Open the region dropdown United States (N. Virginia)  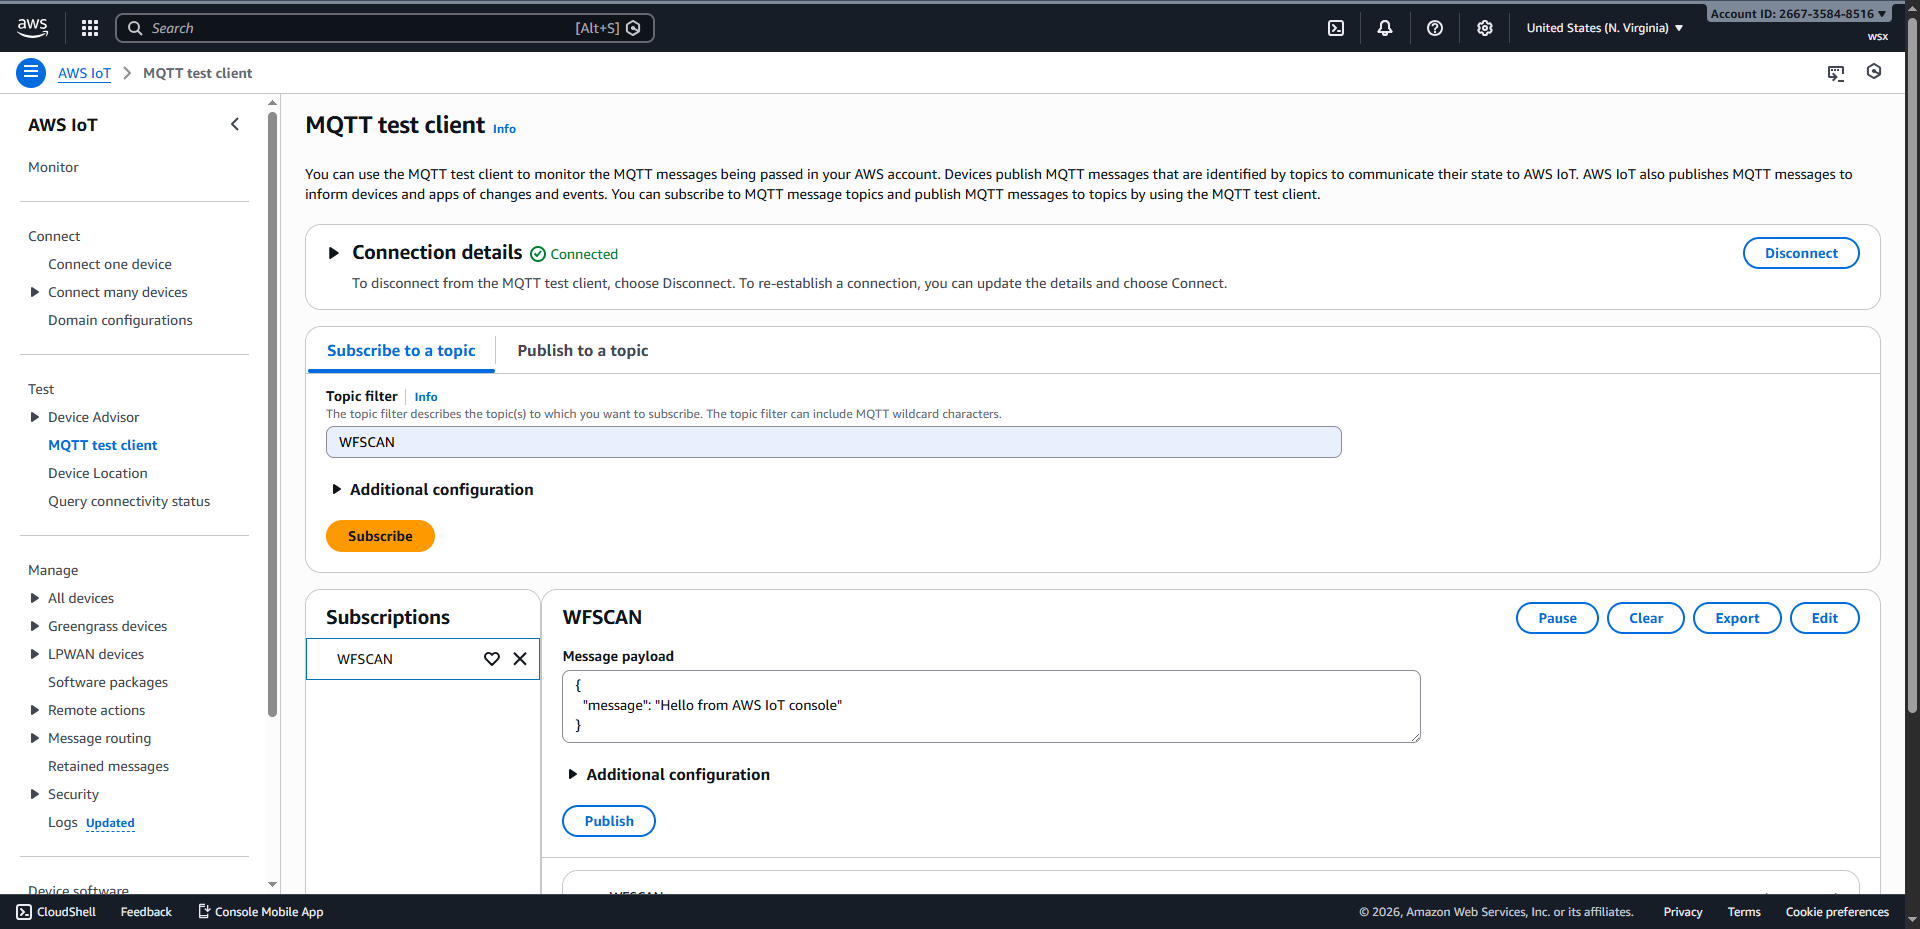[x=1604, y=28]
